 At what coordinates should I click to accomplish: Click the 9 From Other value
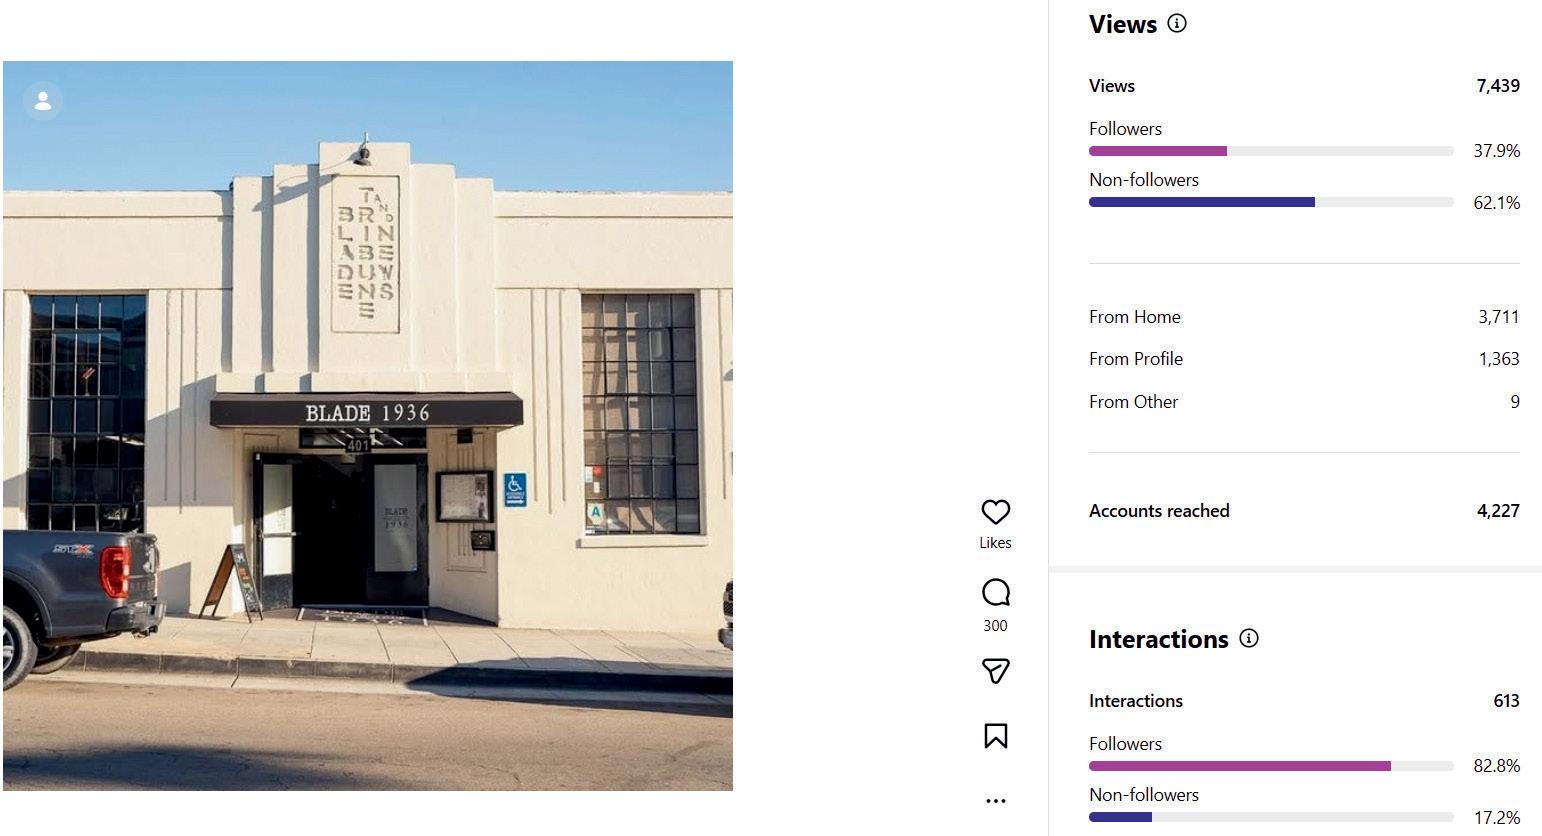coord(1515,402)
